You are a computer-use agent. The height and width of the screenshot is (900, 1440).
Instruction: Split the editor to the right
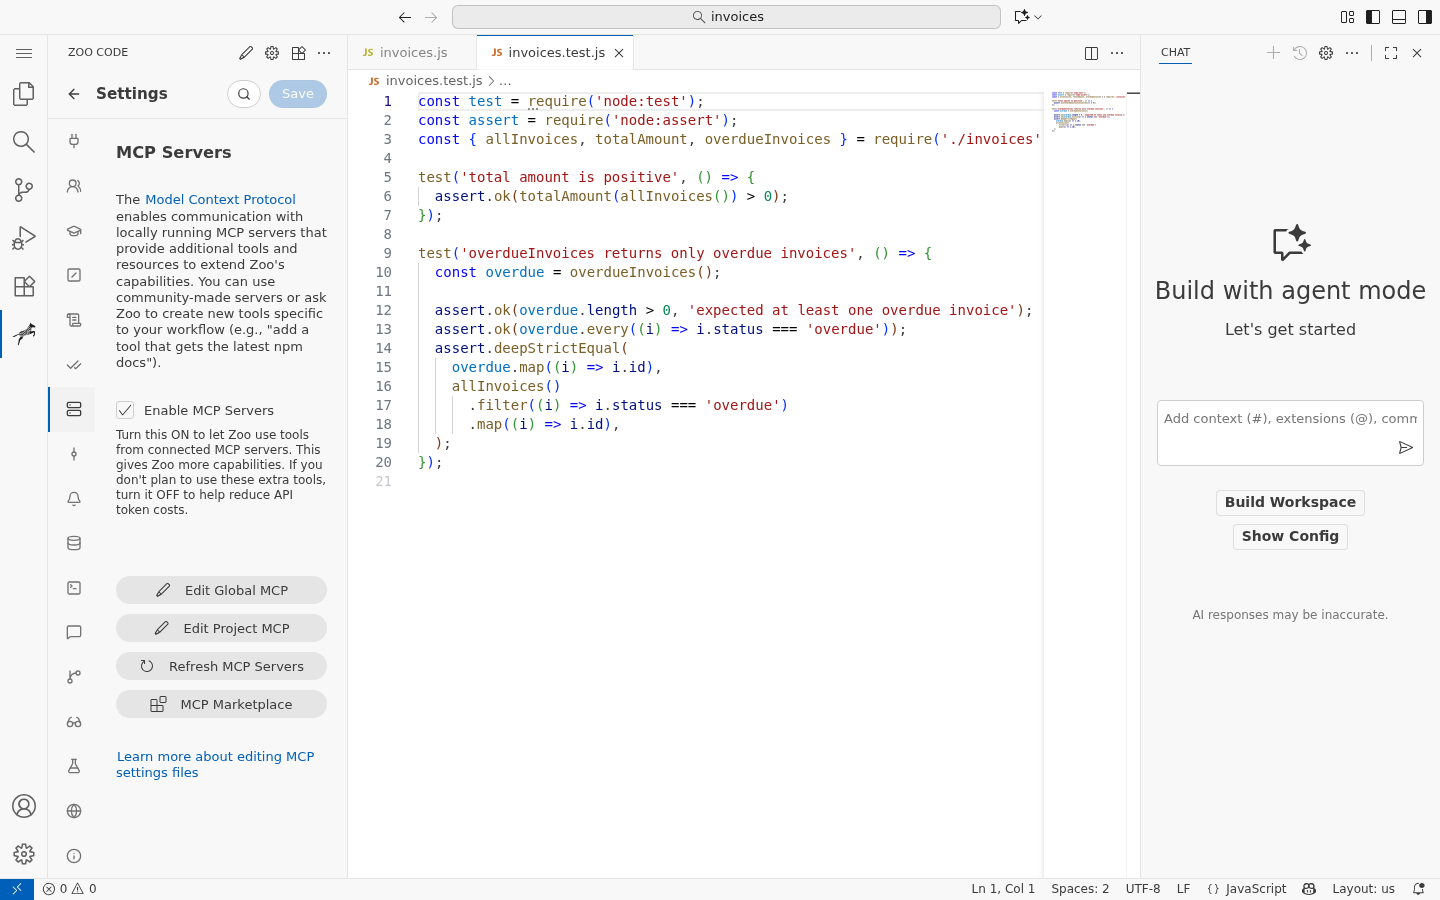pos(1091,53)
